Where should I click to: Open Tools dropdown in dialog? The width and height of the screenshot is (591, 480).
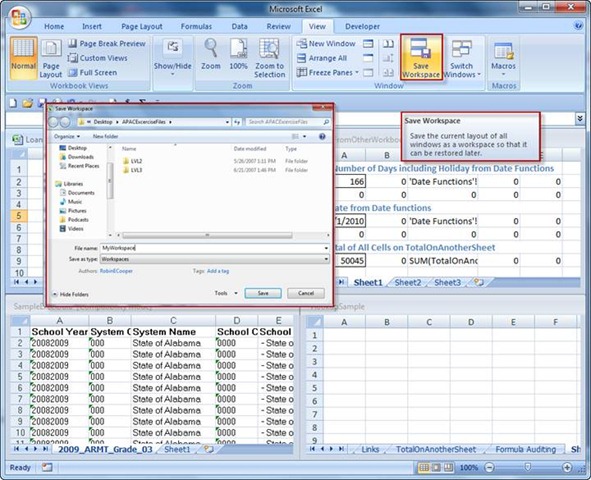click(226, 293)
